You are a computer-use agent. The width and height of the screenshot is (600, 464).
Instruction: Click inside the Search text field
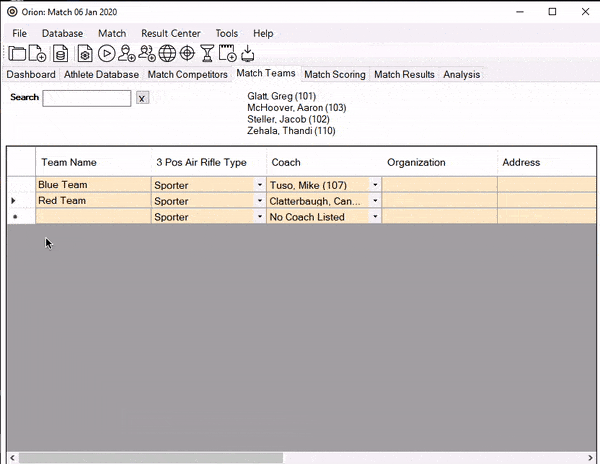[86, 98]
